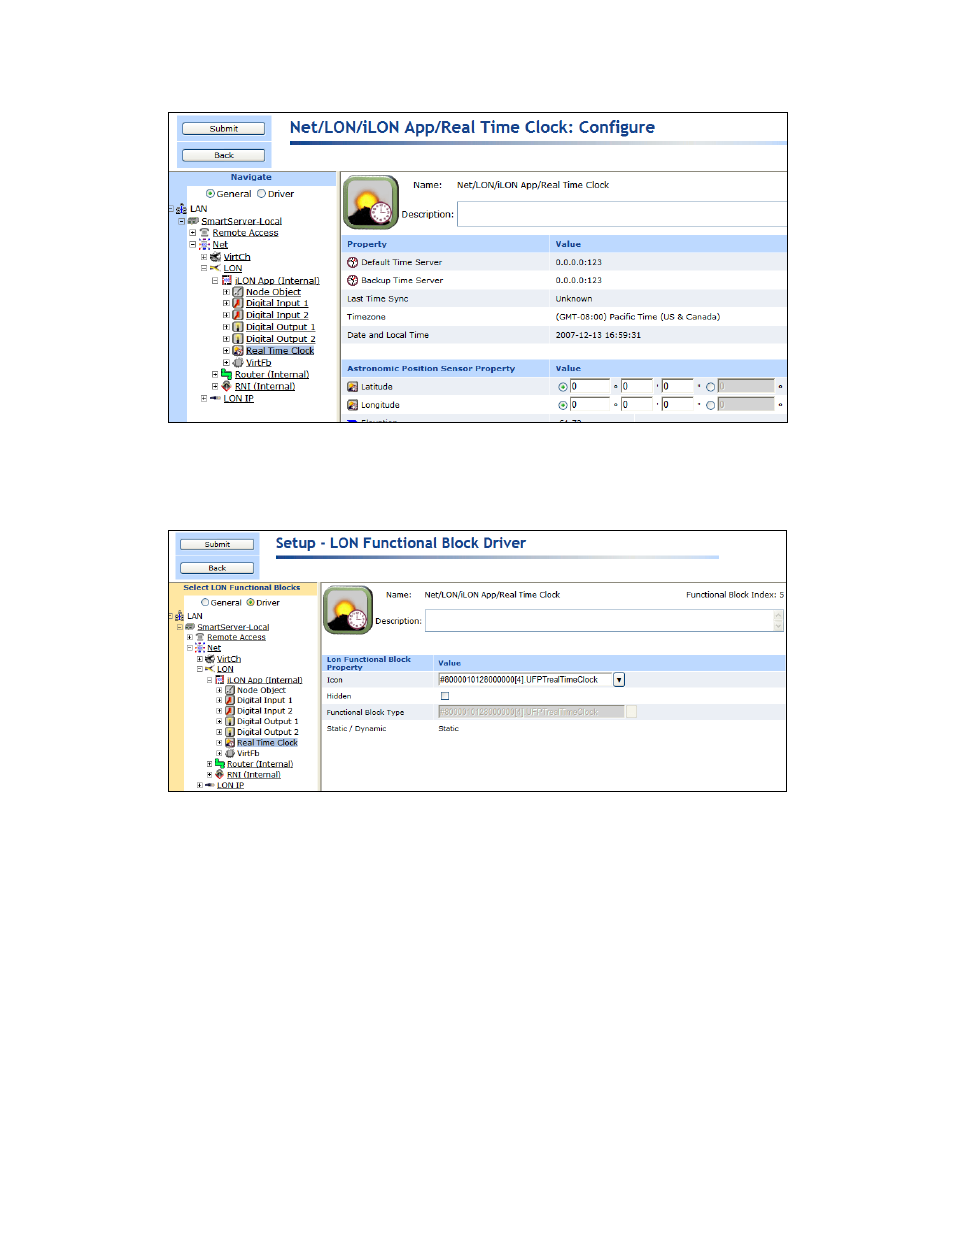This screenshot has height=1235, width=954.
Task: Click the Latitude minutes input field
Action: point(637,386)
